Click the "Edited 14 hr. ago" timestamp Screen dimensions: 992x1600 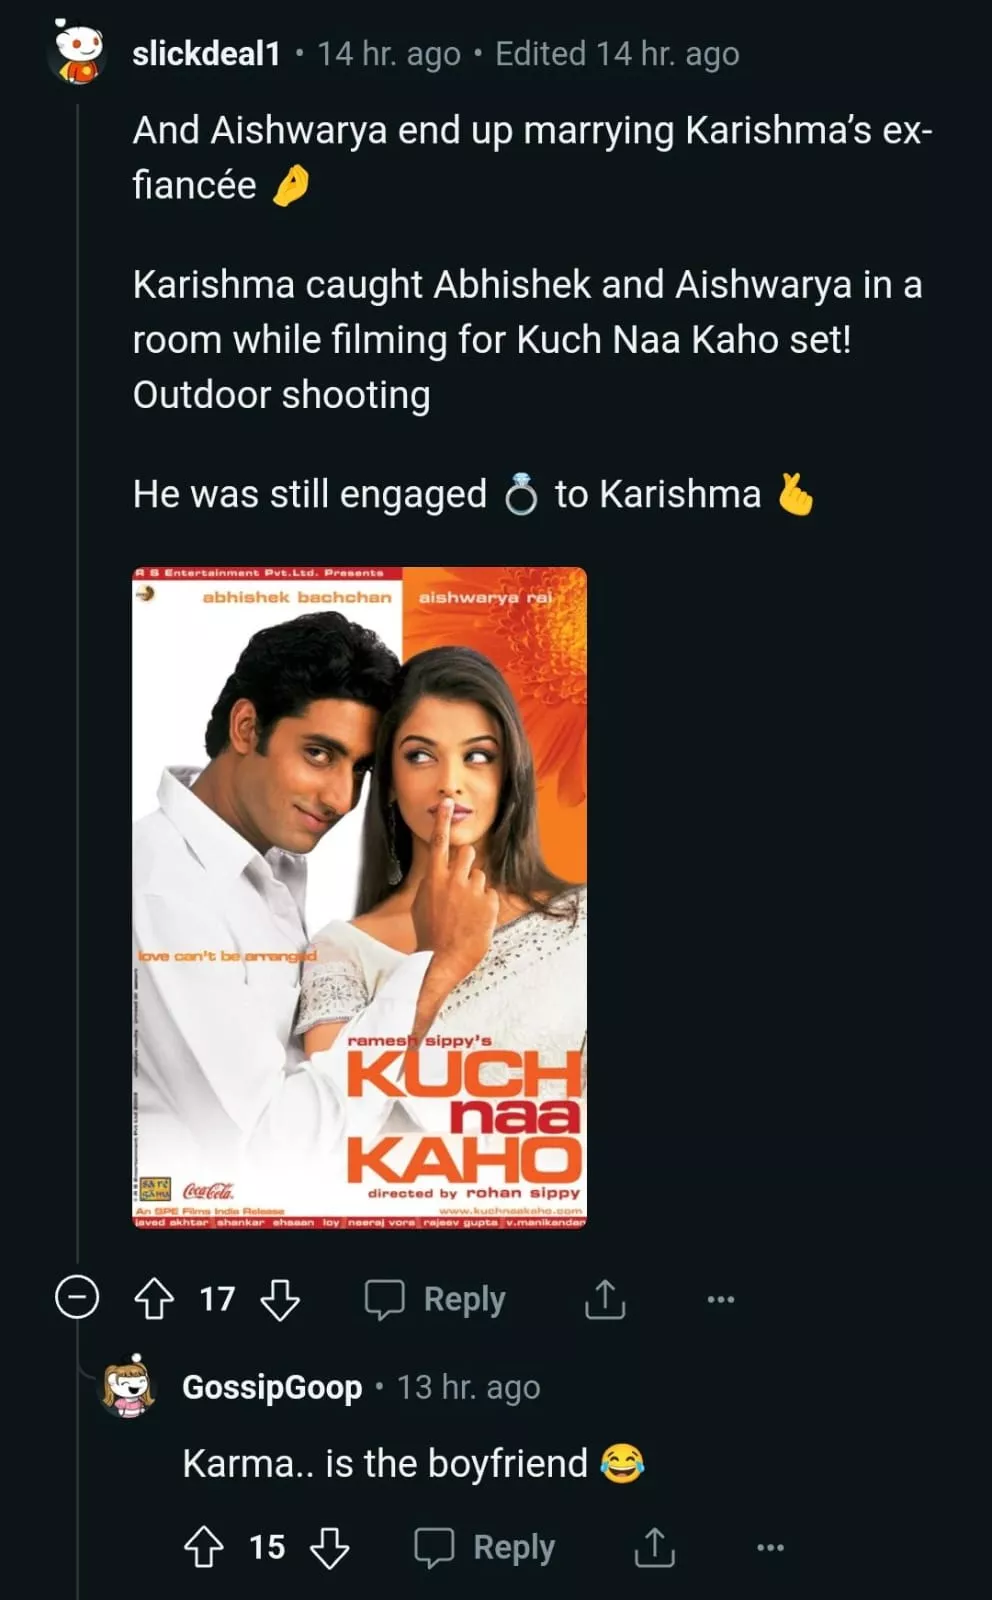[617, 53]
